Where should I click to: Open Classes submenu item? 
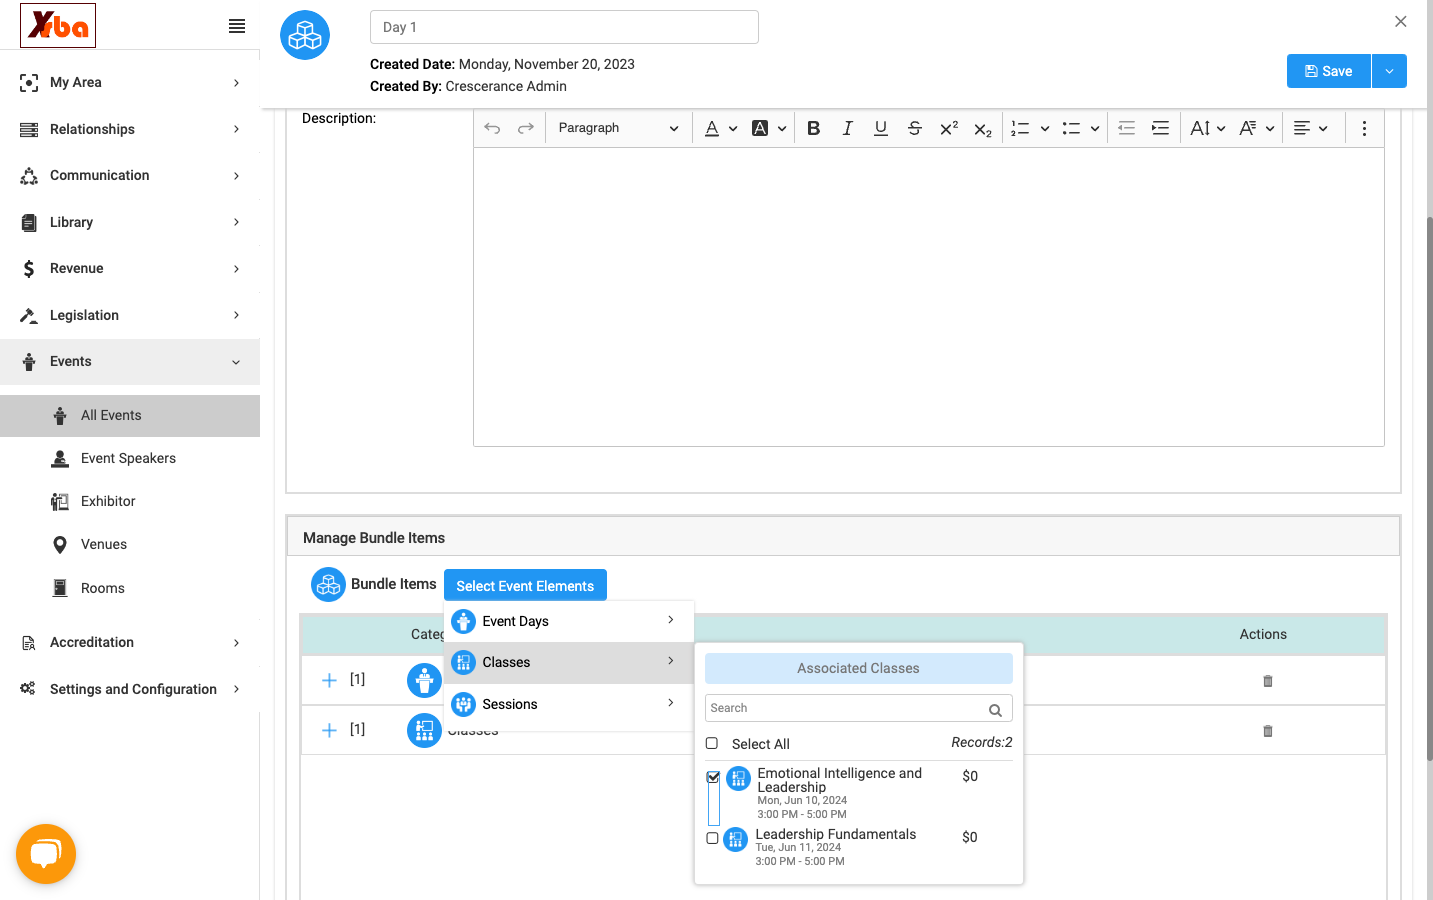pos(568,662)
